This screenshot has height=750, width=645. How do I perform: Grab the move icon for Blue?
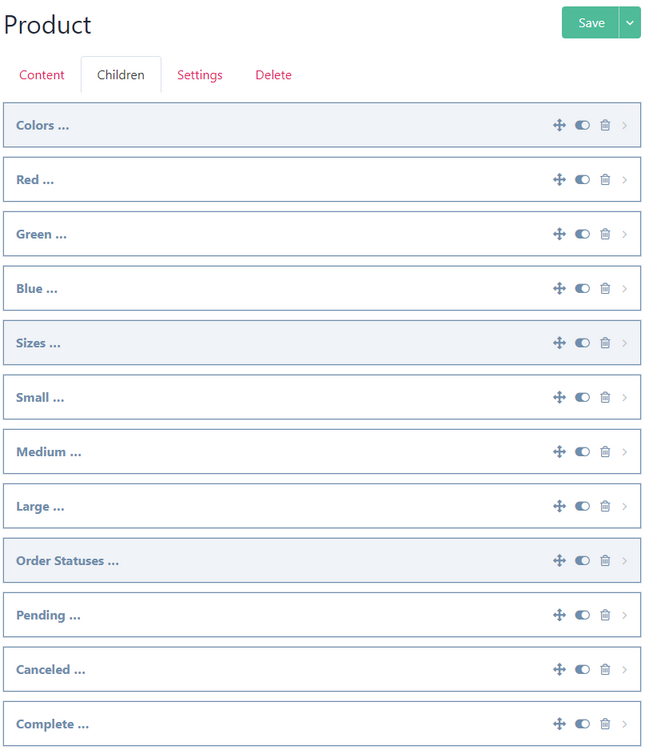point(559,289)
